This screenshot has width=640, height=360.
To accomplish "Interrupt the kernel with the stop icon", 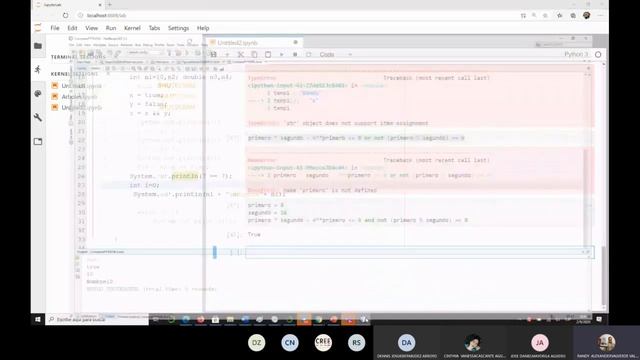I will [x=295, y=54].
